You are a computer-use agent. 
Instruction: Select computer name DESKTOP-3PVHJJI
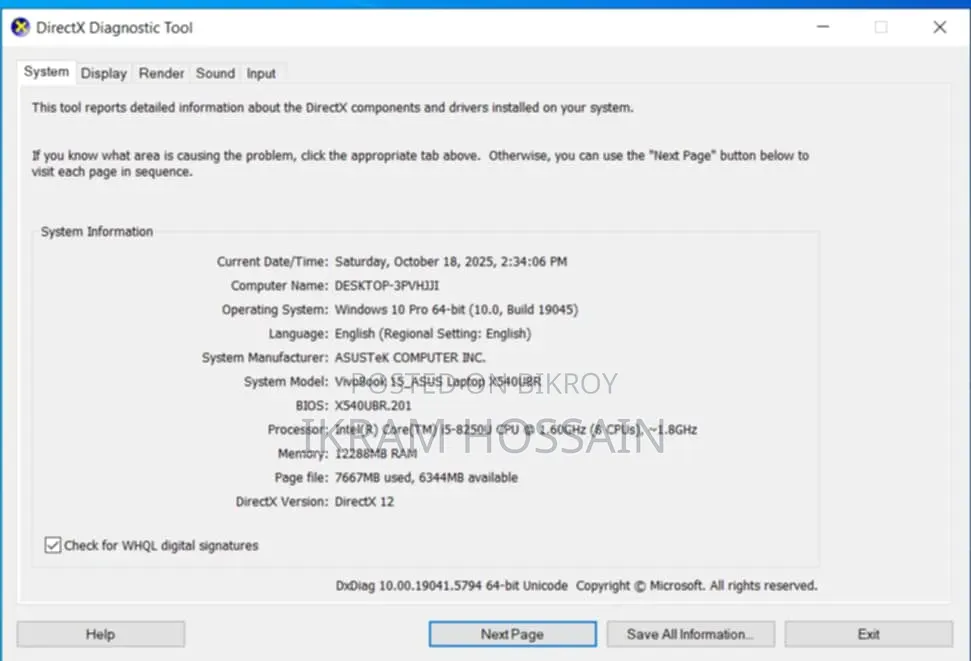387,286
